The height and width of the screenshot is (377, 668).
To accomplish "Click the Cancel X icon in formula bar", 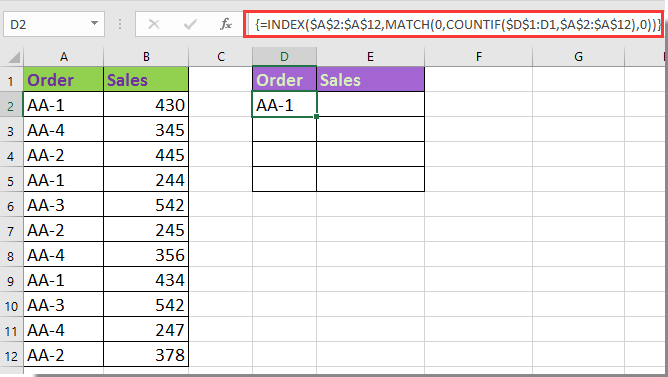I will [x=154, y=24].
